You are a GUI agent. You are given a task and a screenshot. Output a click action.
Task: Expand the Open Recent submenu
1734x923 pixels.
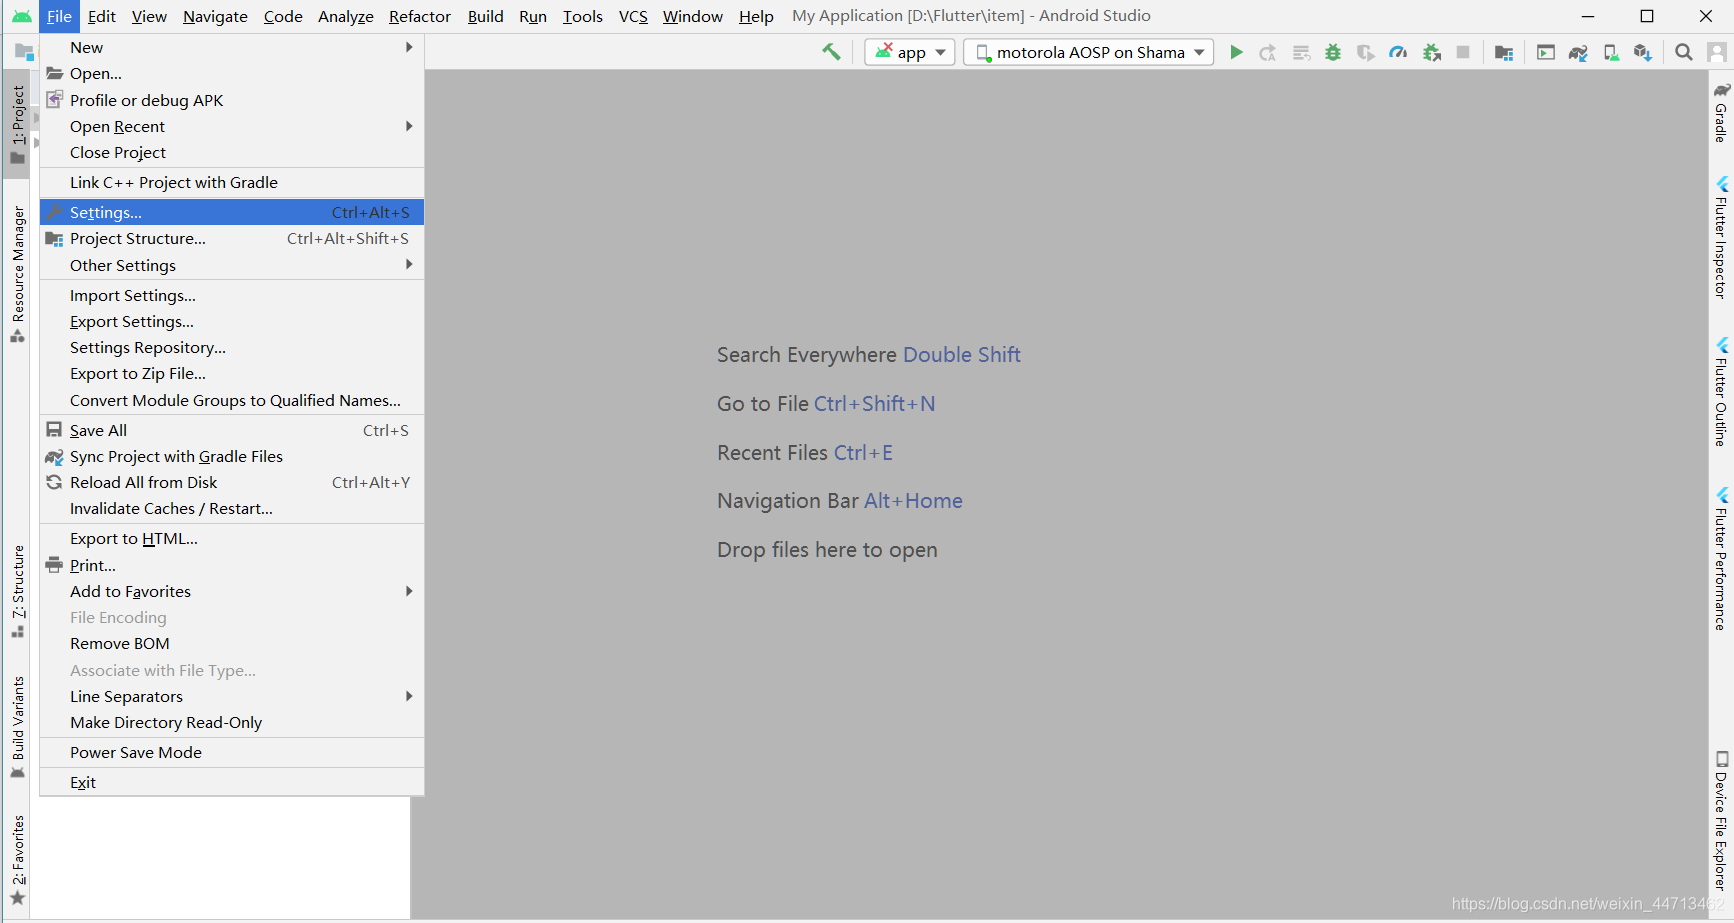coord(232,126)
